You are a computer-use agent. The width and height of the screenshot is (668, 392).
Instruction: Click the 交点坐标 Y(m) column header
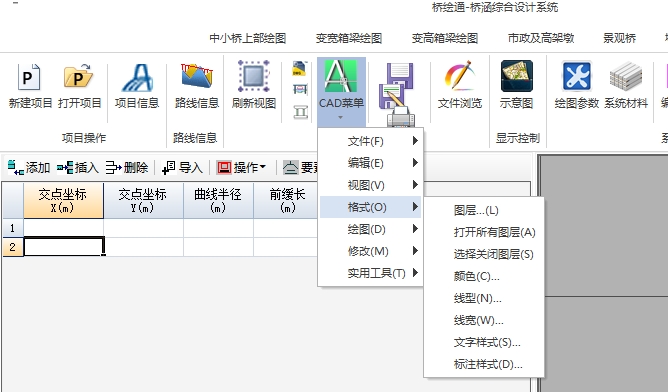(144, 201)
